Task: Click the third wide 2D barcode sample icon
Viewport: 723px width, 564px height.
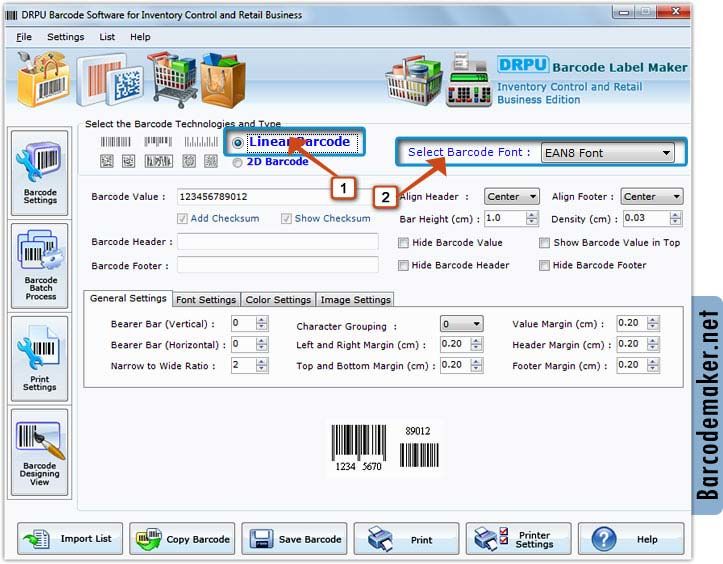Action: [x=159, y=161]
